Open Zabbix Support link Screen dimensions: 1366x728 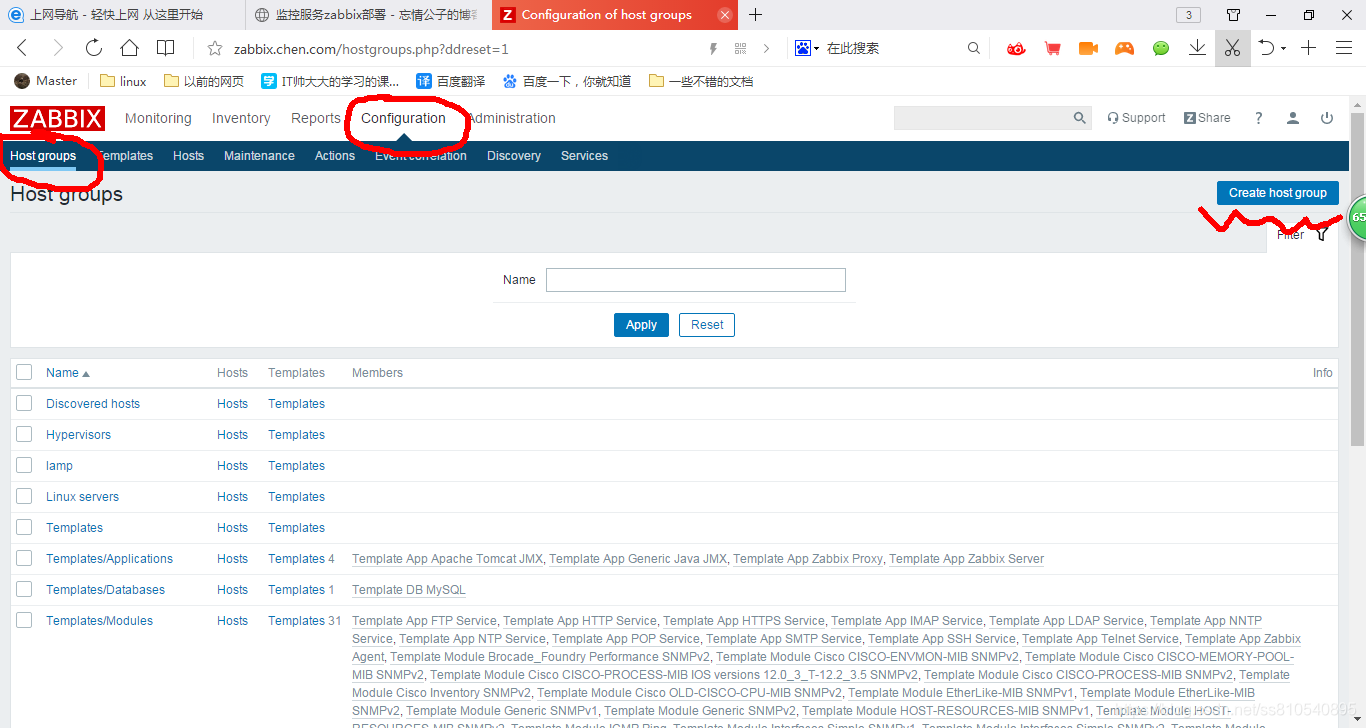coord(1136,118)
